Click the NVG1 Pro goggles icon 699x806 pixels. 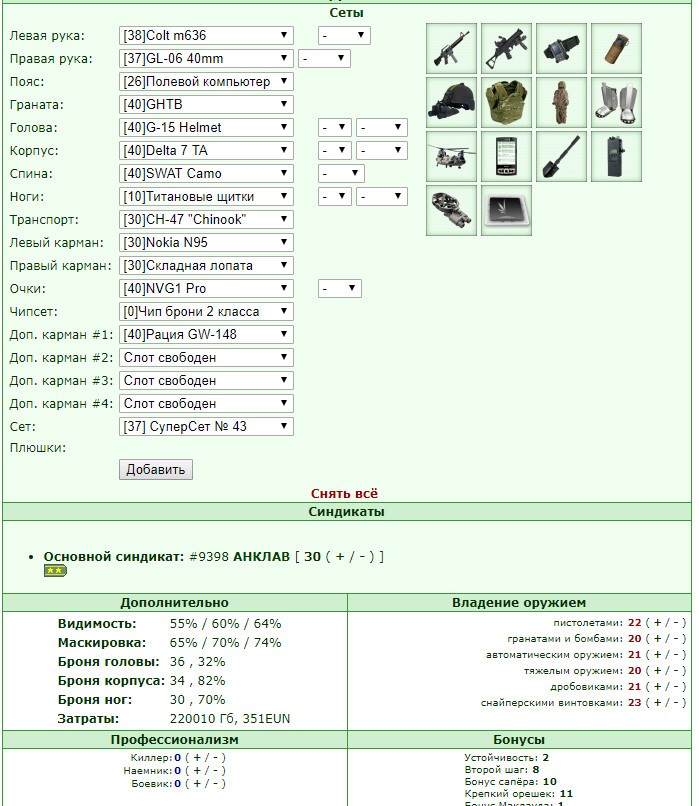pos(451,210)
